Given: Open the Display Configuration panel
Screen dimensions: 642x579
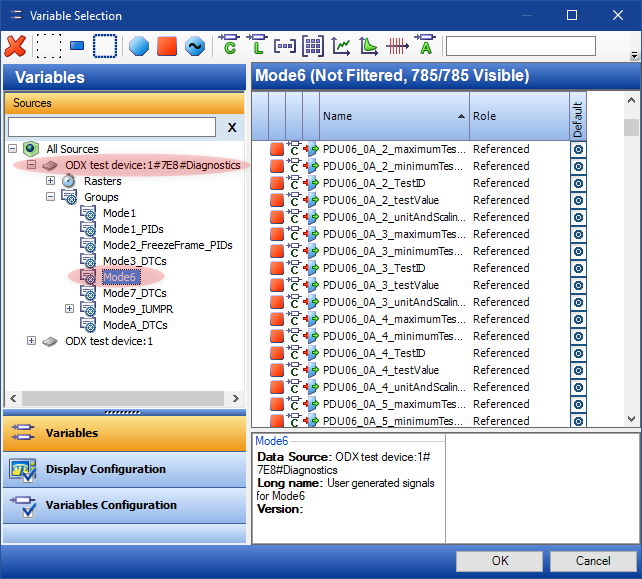Looking at the screenshot, I should point(105,469).
